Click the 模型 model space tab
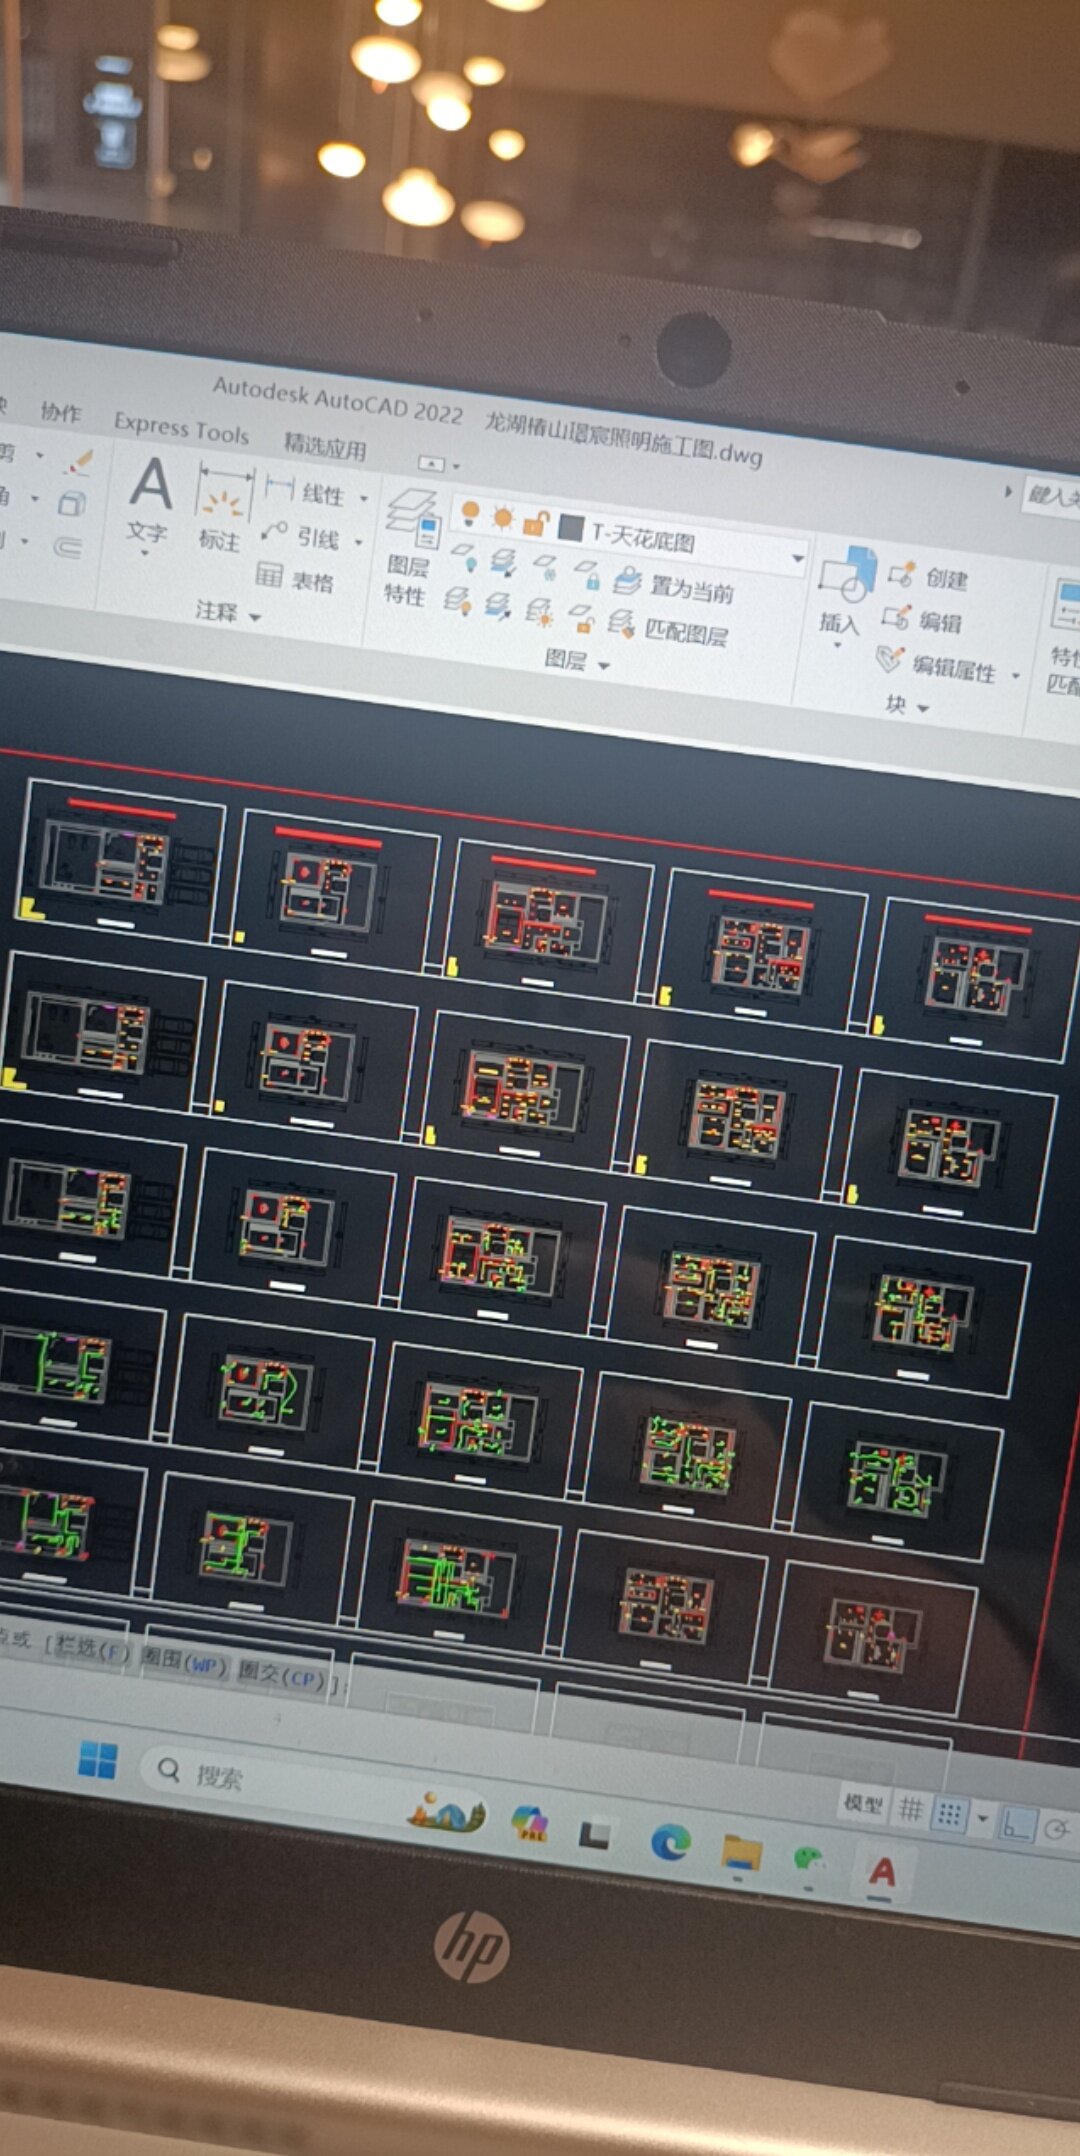This screenshot has height=2156, width=1080. 863,1802
